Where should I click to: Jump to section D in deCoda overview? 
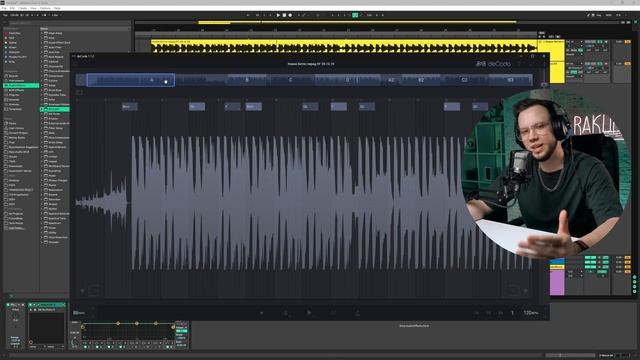347,80
